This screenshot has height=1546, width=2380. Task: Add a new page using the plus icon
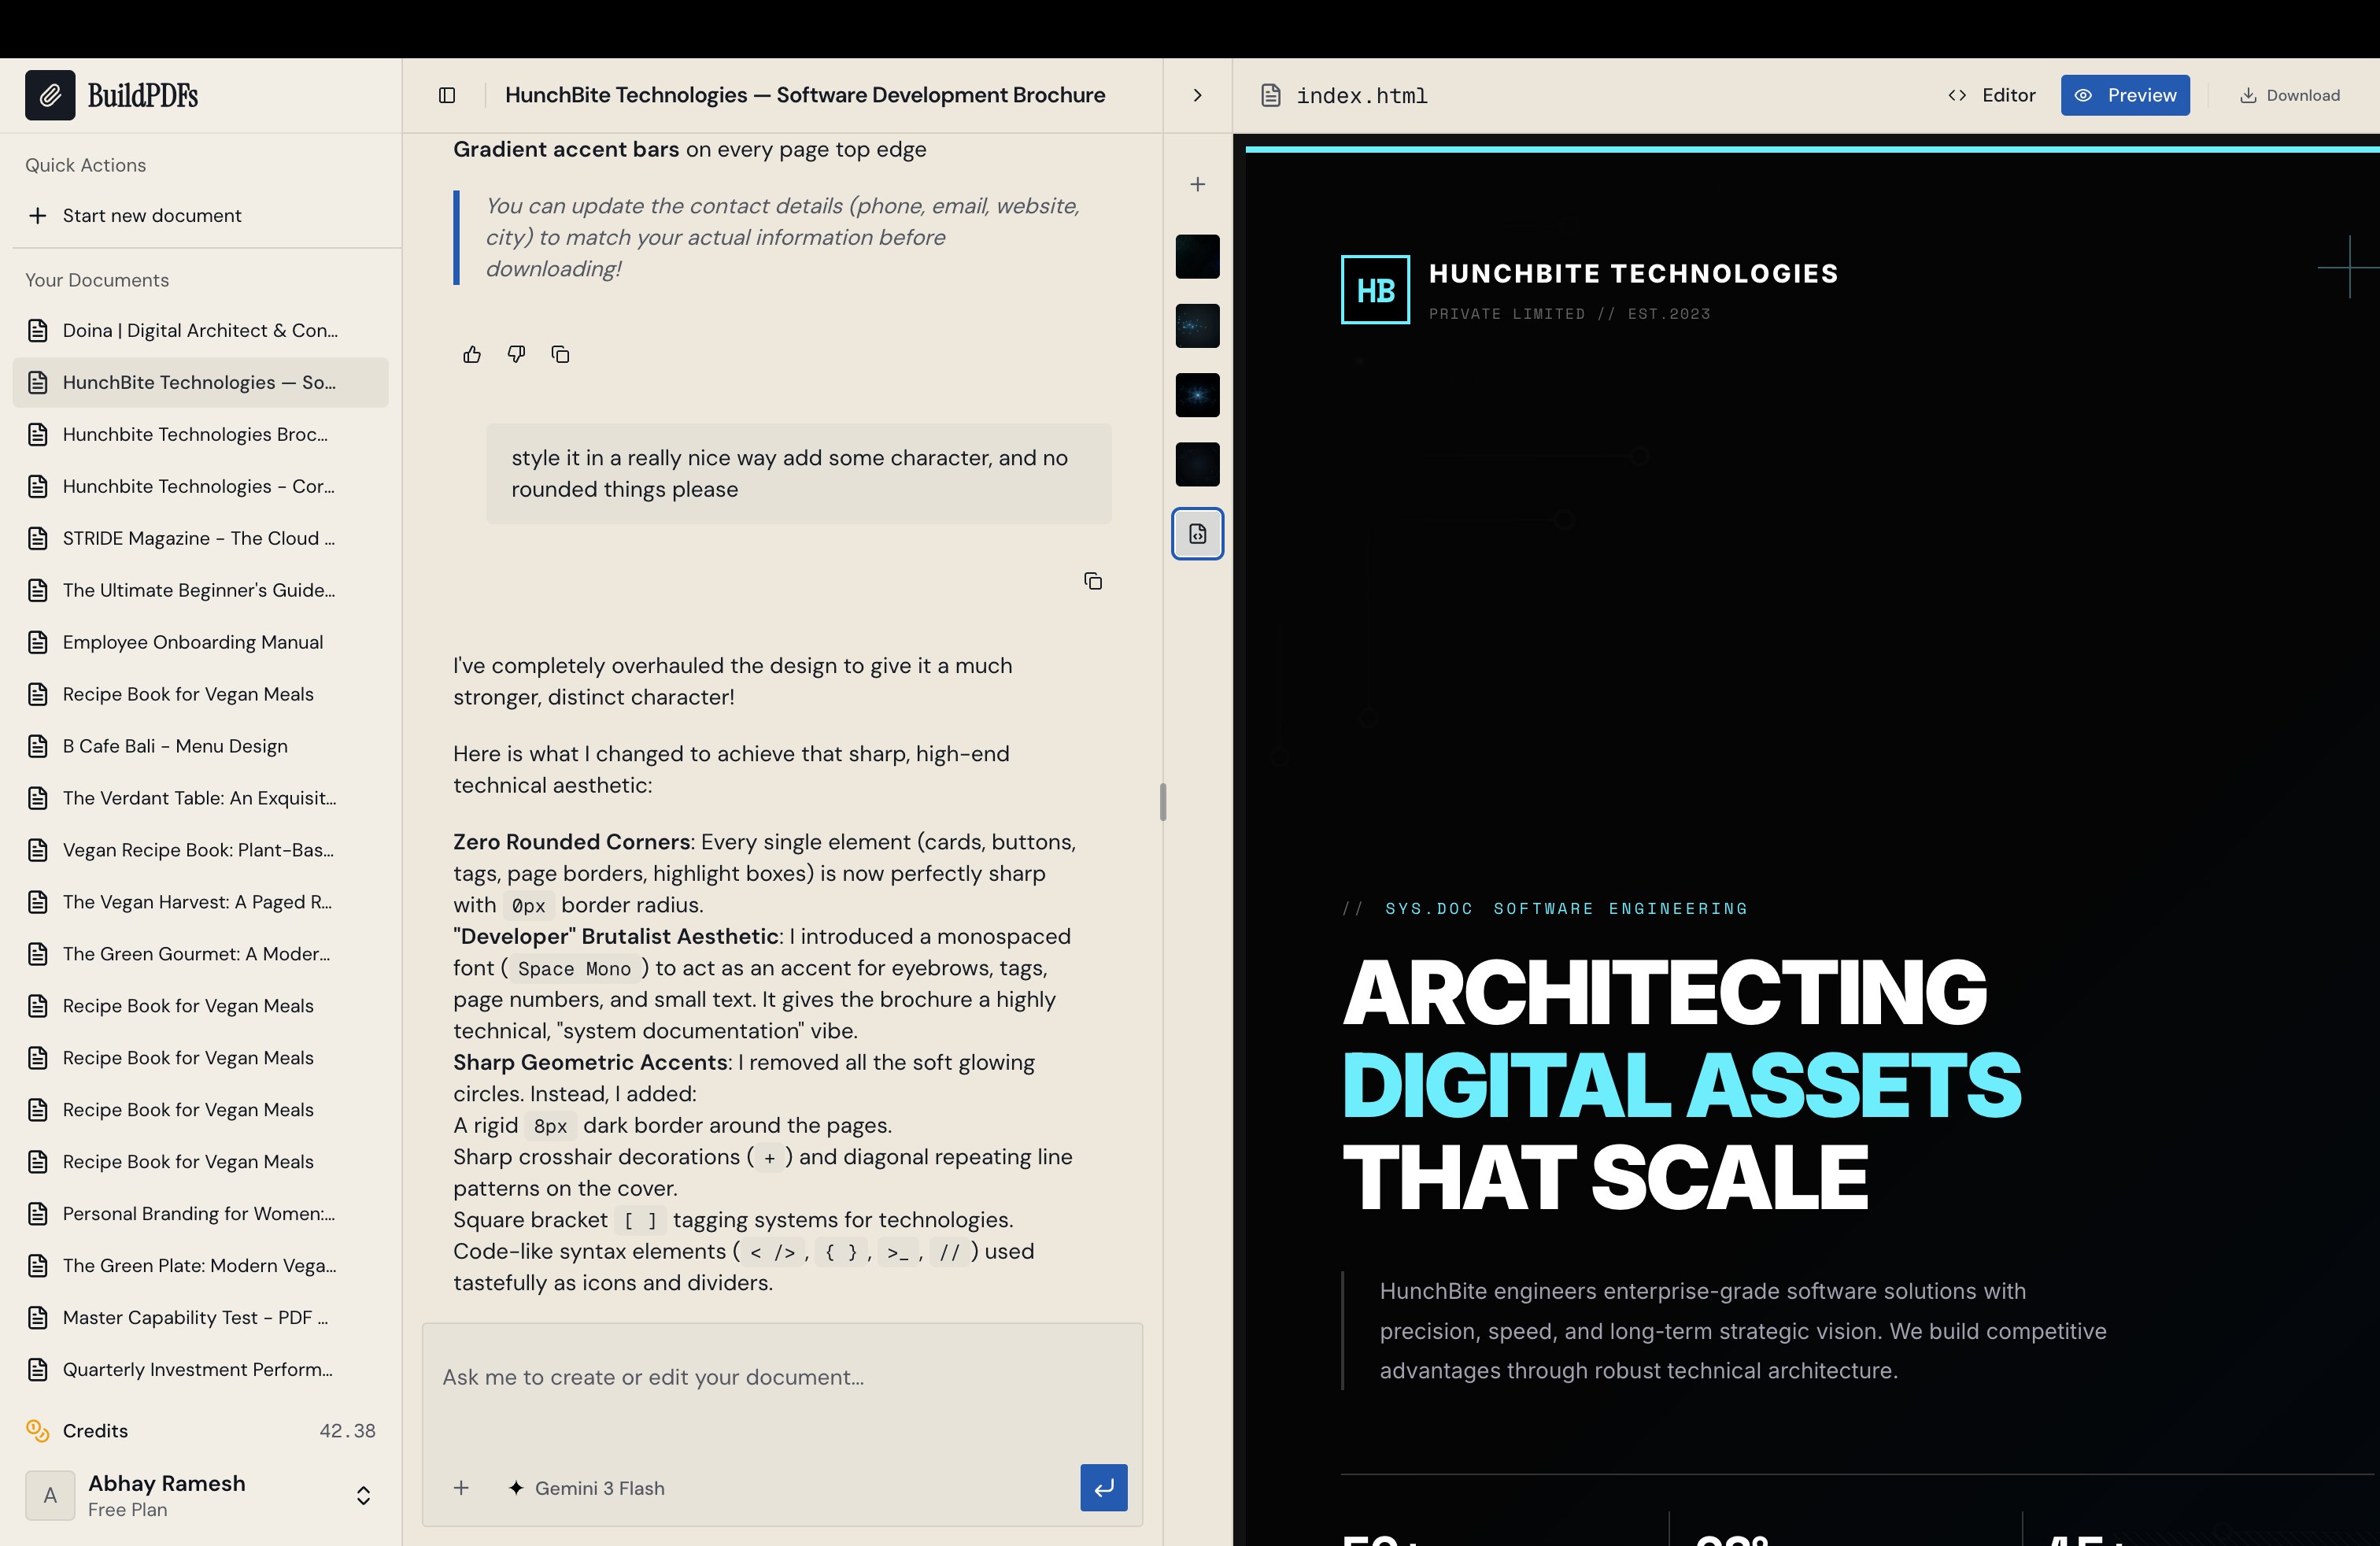[x=1197, y=183]
